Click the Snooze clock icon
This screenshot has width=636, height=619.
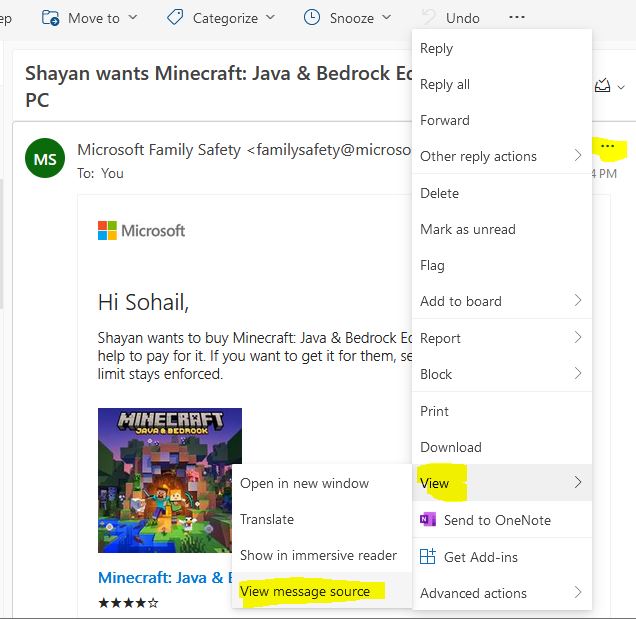point(312,18)
